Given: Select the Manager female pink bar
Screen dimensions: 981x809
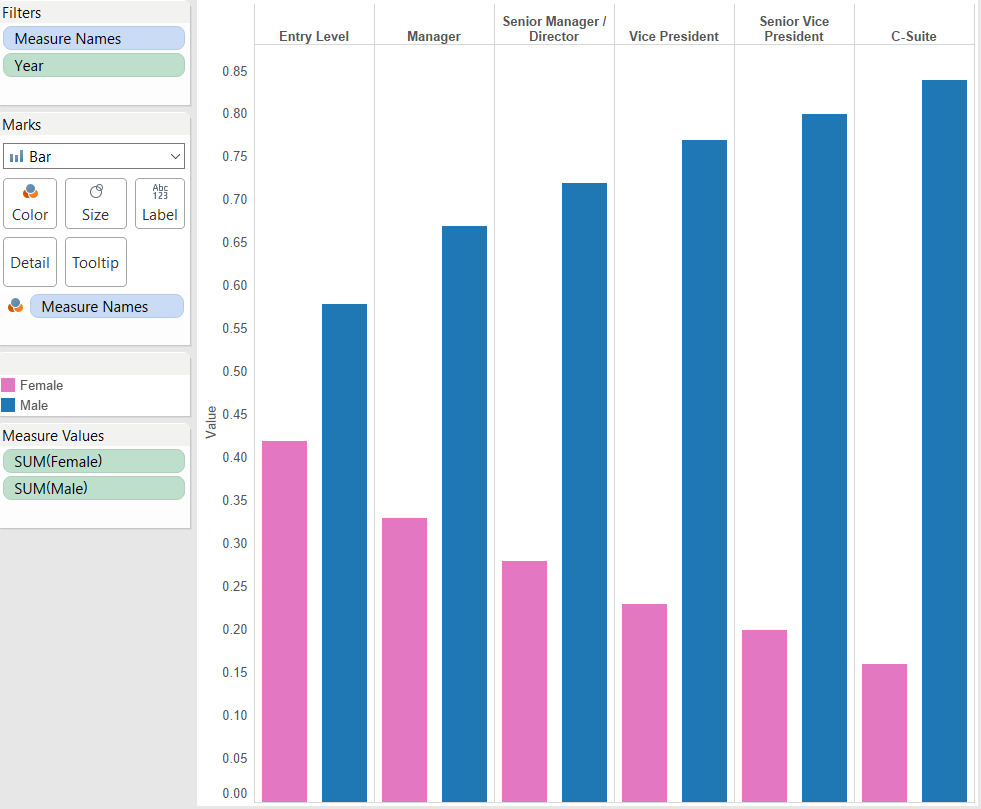Looking at the screenshot, I should (405, 660).
